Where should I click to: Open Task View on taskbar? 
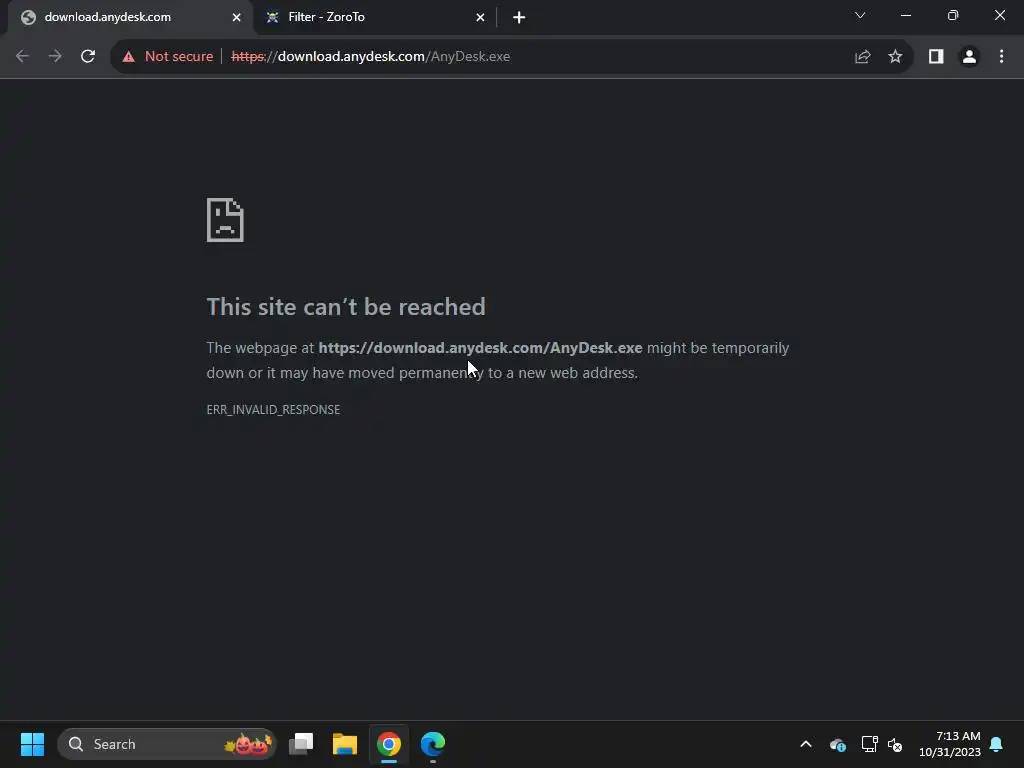301,744
